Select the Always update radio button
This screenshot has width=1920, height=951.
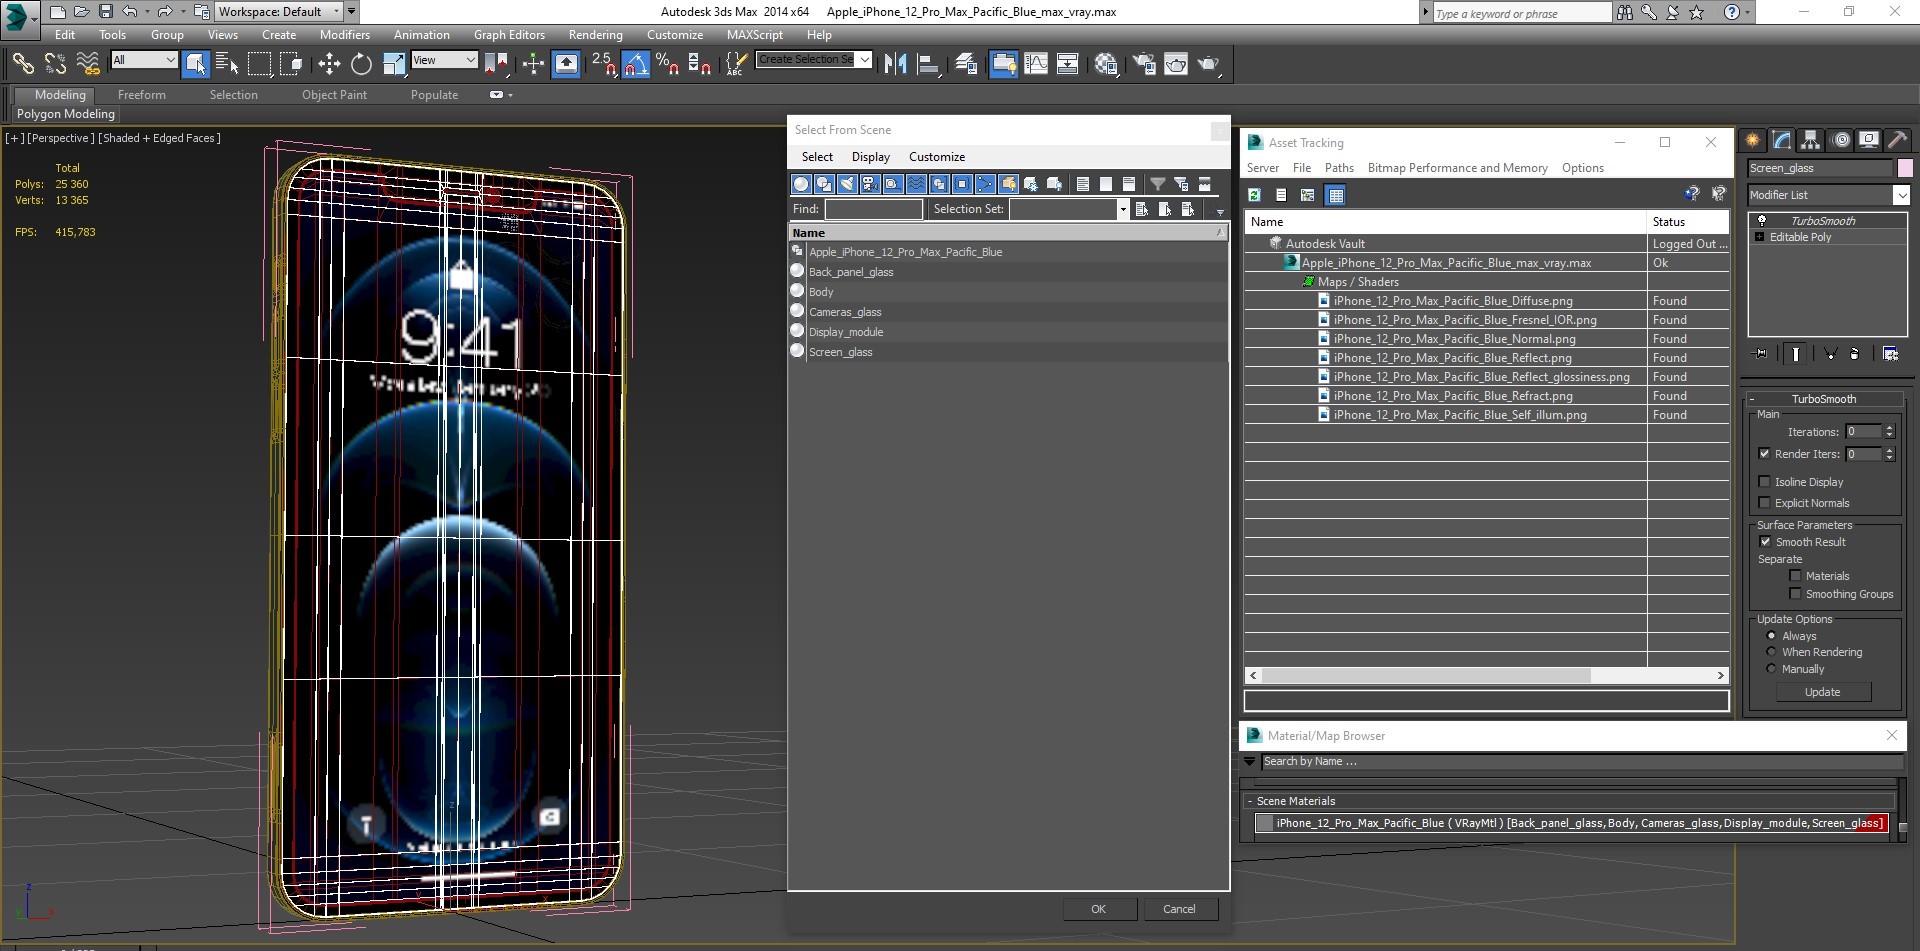click(1771, 635)
